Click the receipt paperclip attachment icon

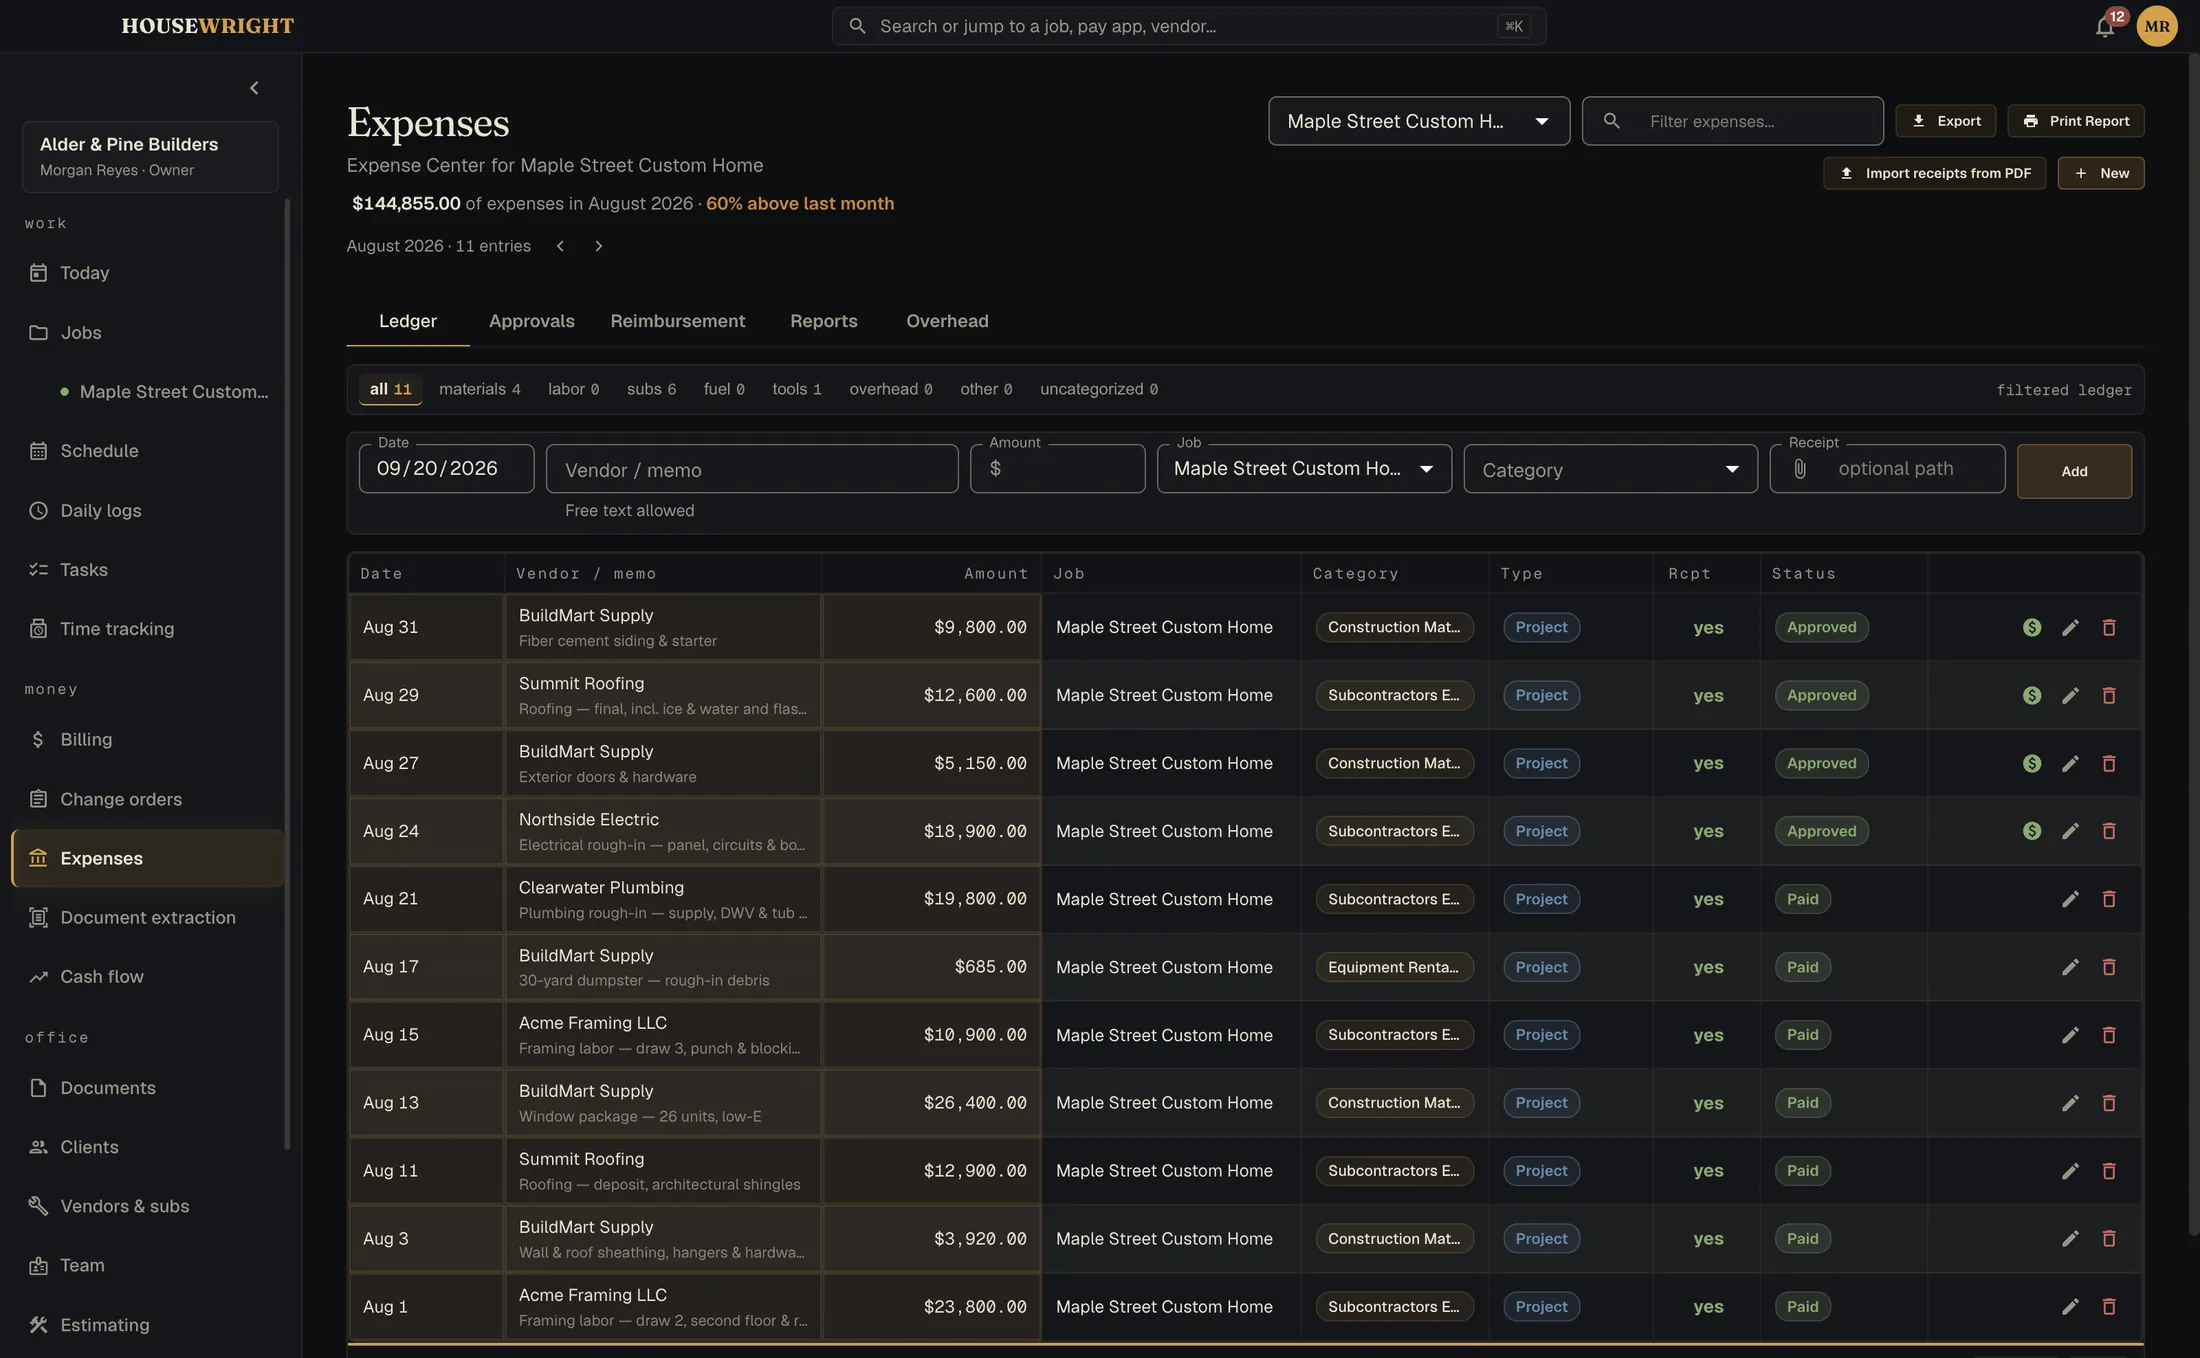(1800, 469)
